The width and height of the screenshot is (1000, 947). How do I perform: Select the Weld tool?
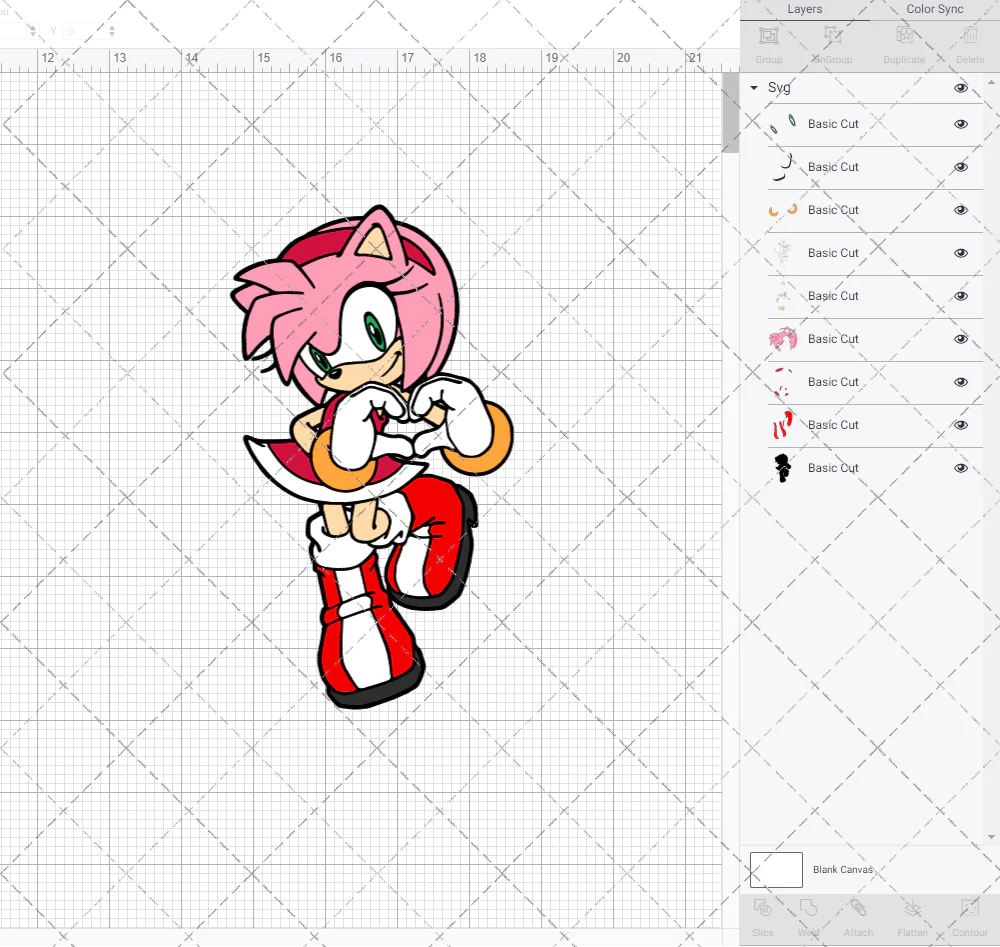pos(807,914)
